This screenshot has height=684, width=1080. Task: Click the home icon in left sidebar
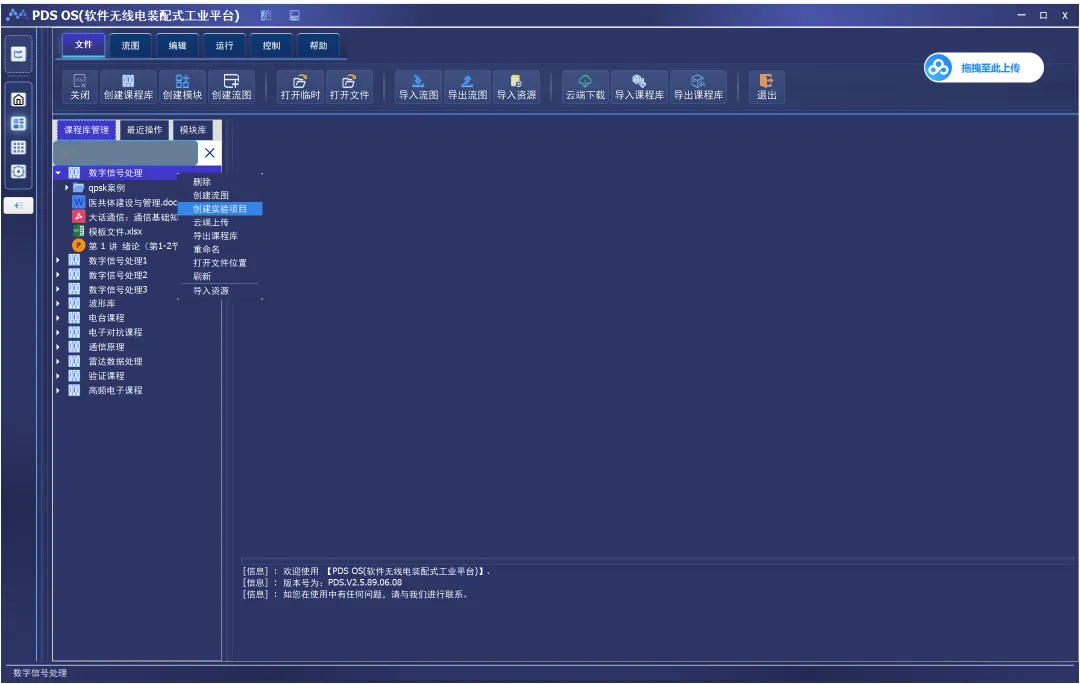[19, 99]
